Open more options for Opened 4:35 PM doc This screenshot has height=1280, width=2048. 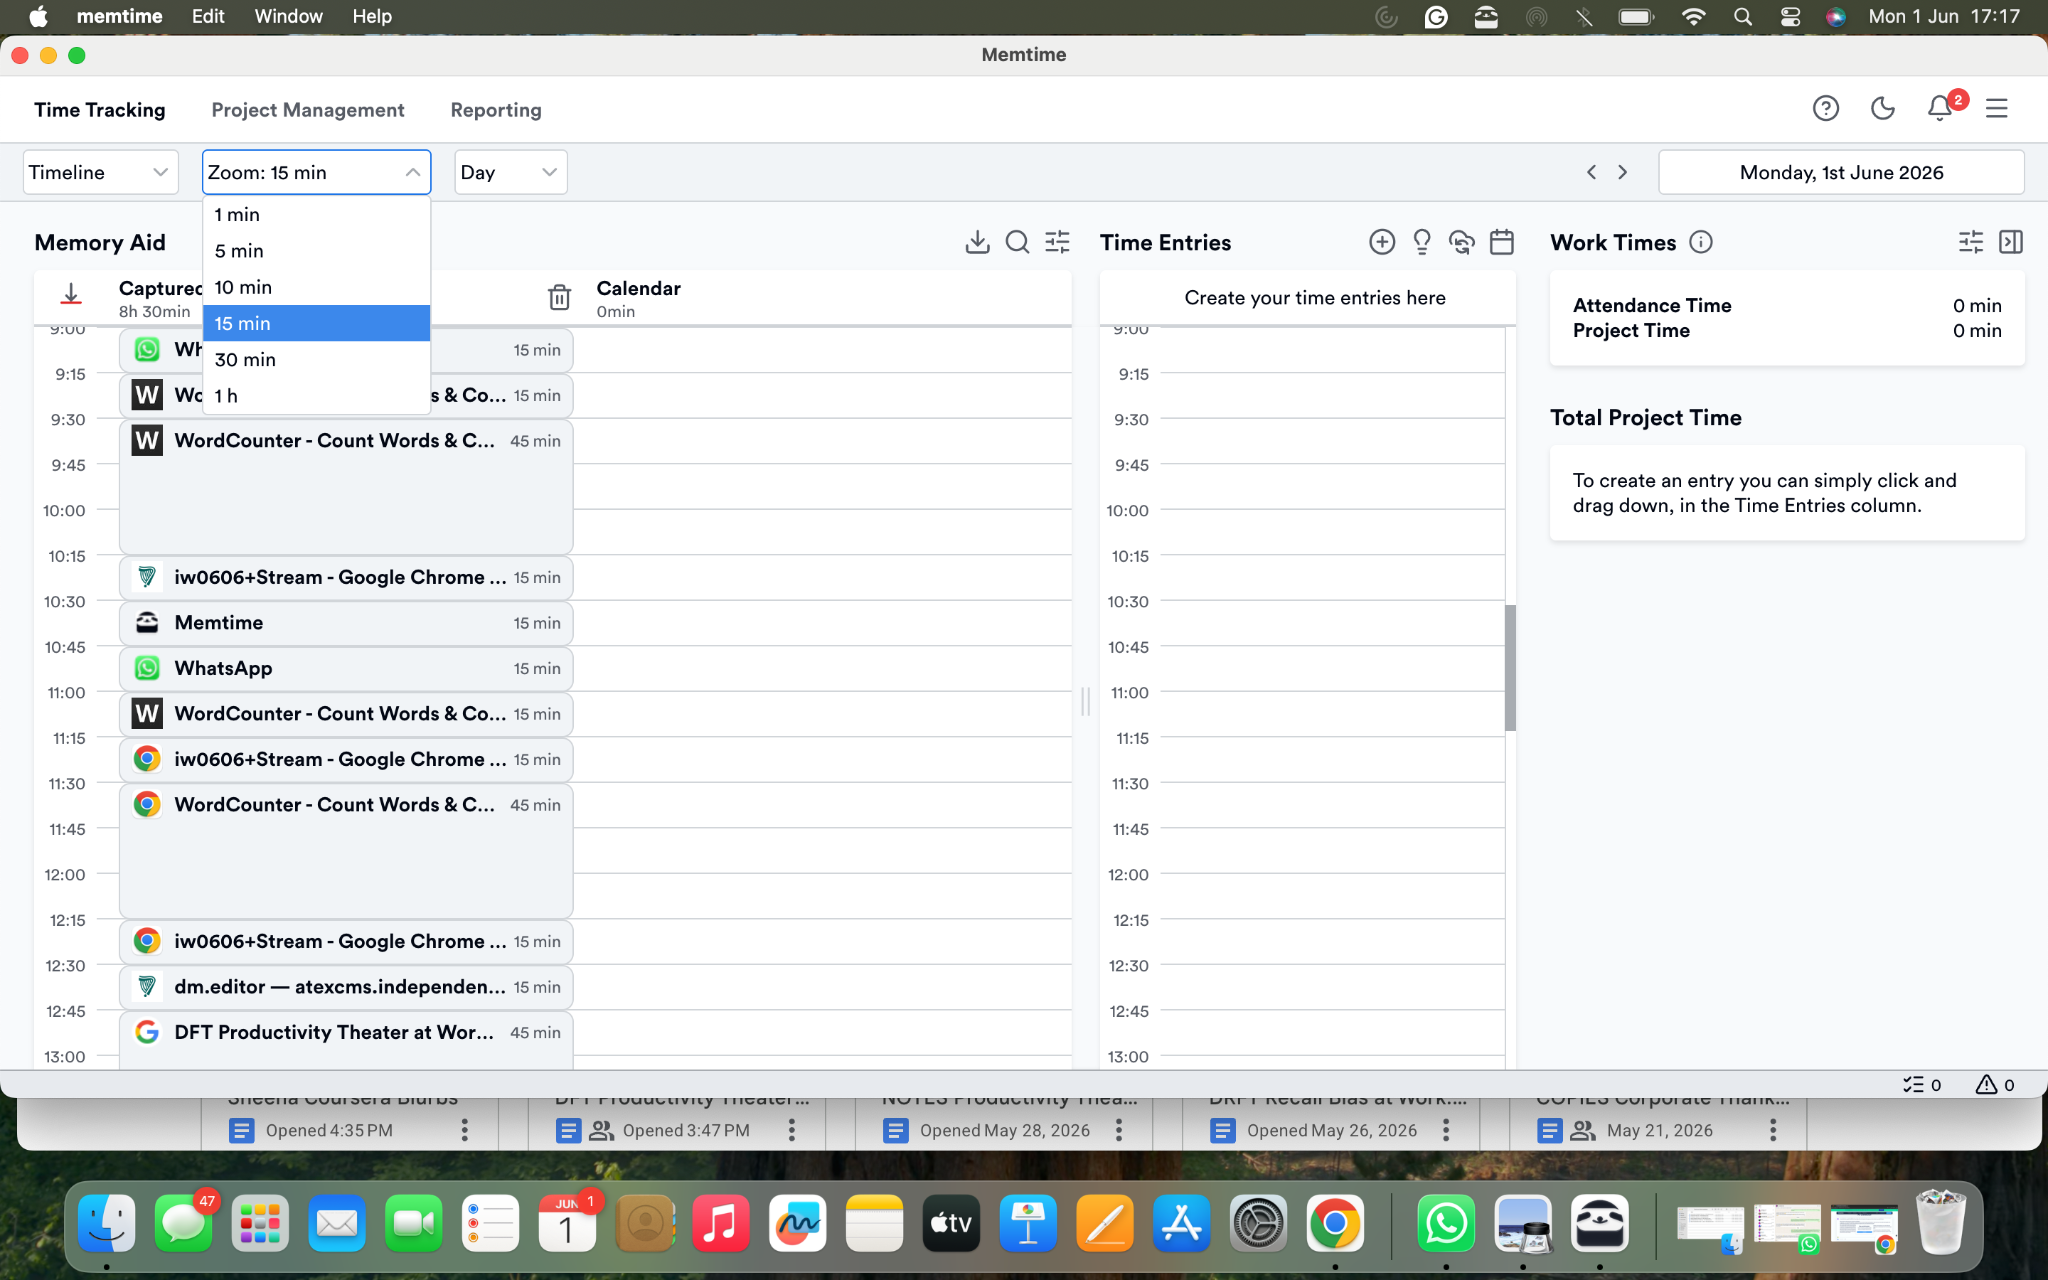[464, 1130]
